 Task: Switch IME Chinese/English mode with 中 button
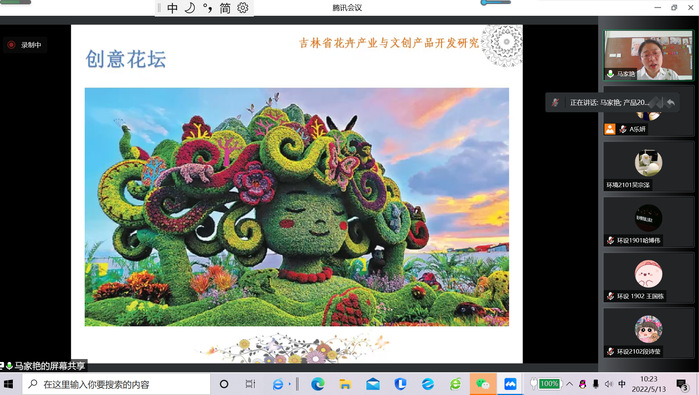173,8
